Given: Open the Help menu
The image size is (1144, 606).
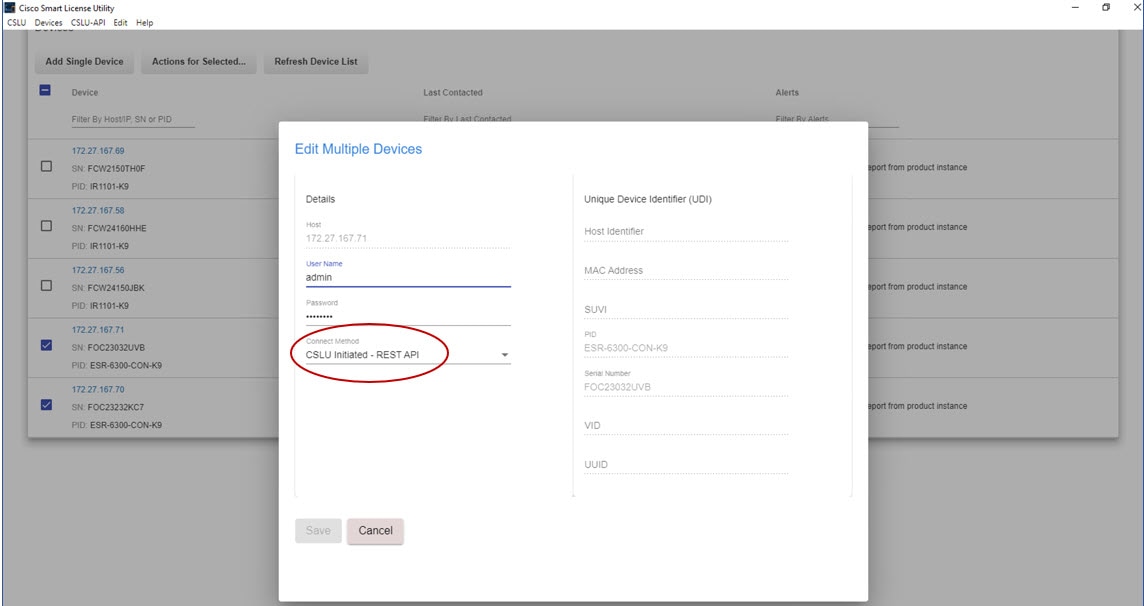Looking at the screenshot, I should point(144,23).
